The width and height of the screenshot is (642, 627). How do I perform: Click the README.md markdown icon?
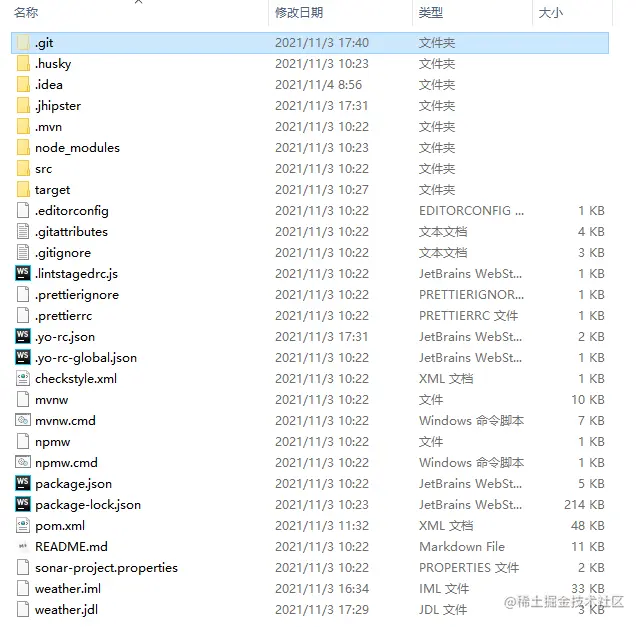[x=23, y=546]
